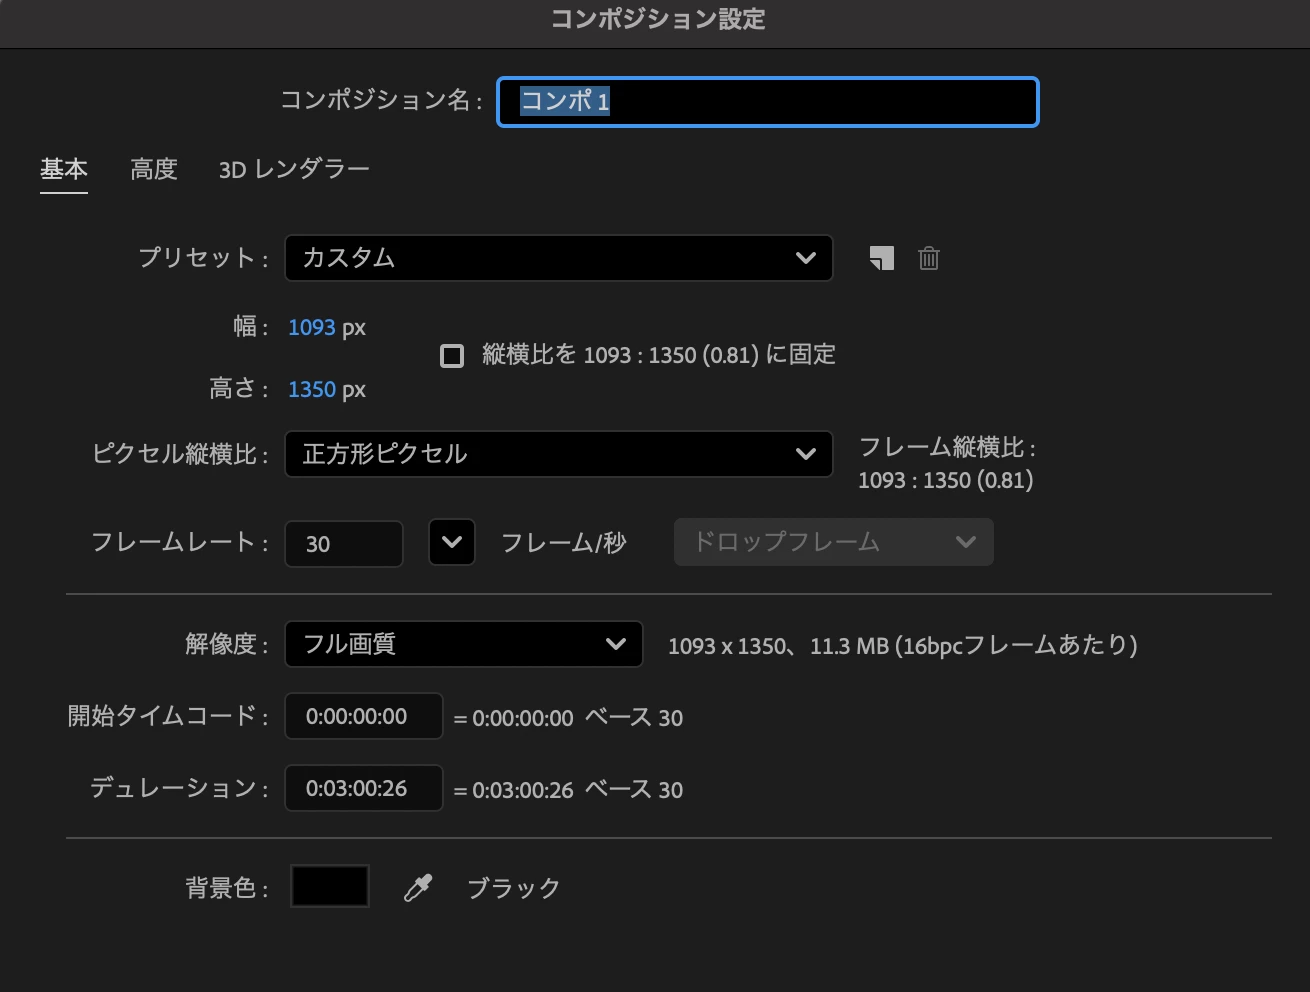
Task: Switch to the 3D レンダラー tab
Action: pyautogui.click(x=294, y=169)
